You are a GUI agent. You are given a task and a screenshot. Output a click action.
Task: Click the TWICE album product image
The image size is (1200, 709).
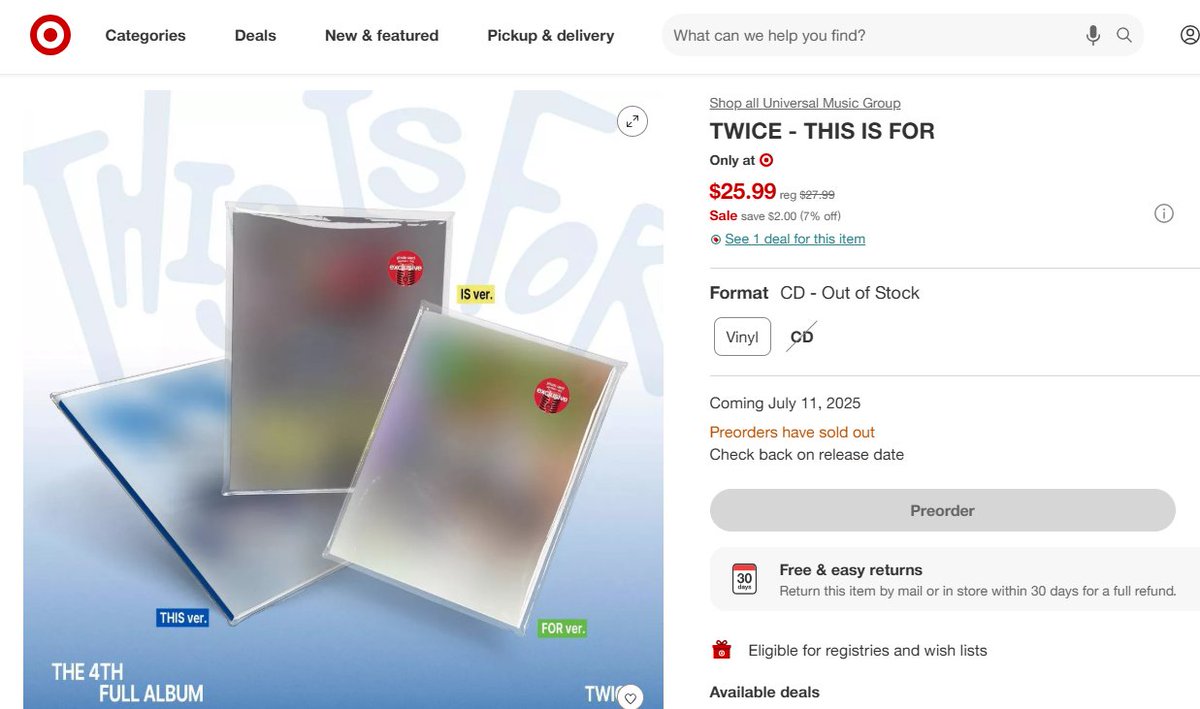point(343,400)
